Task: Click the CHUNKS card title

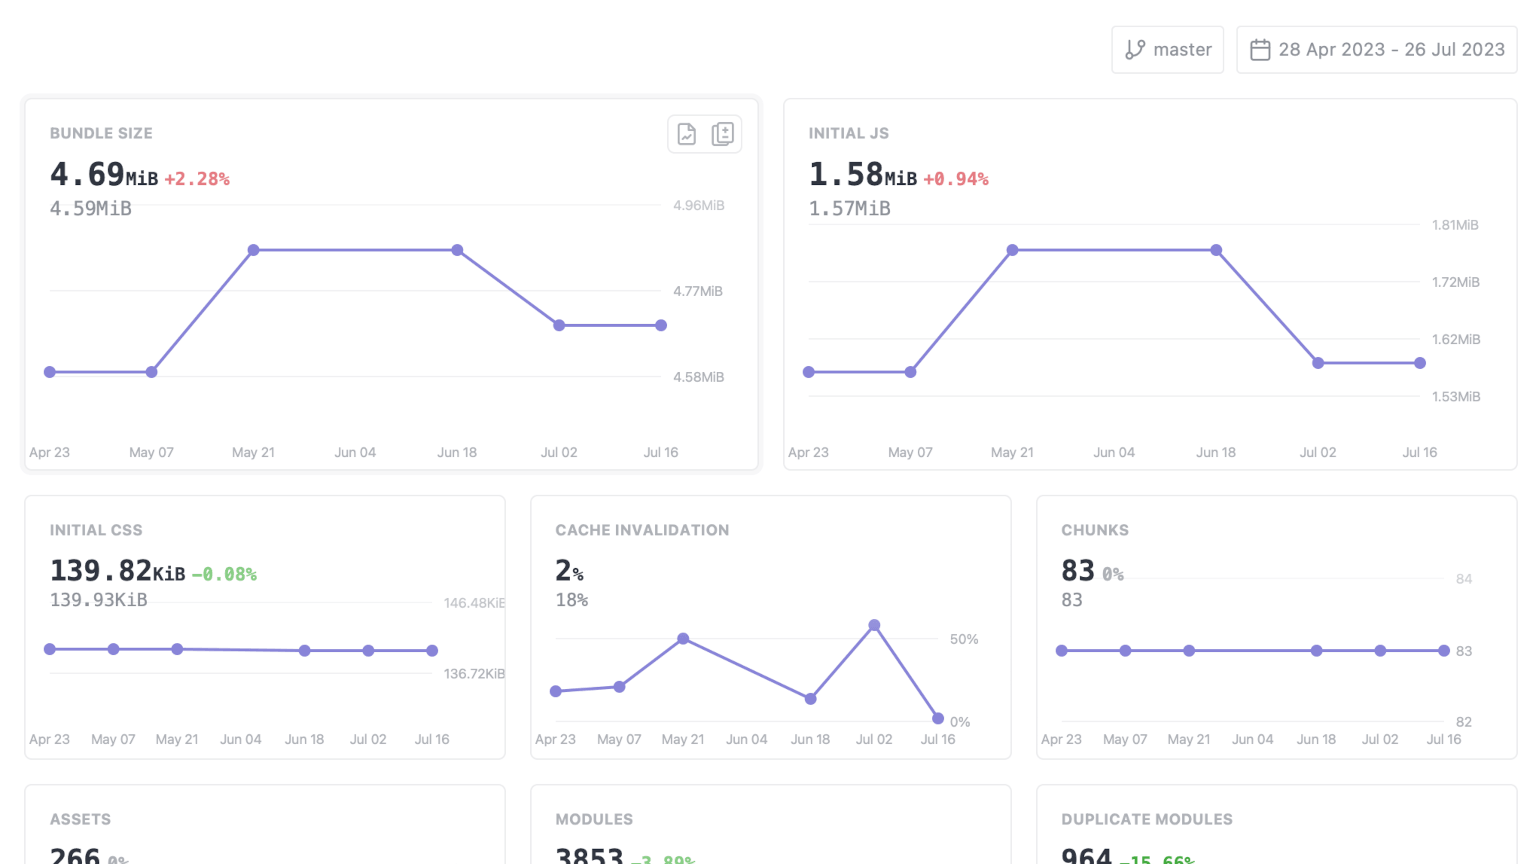Action: click(x=1095, y=530)
